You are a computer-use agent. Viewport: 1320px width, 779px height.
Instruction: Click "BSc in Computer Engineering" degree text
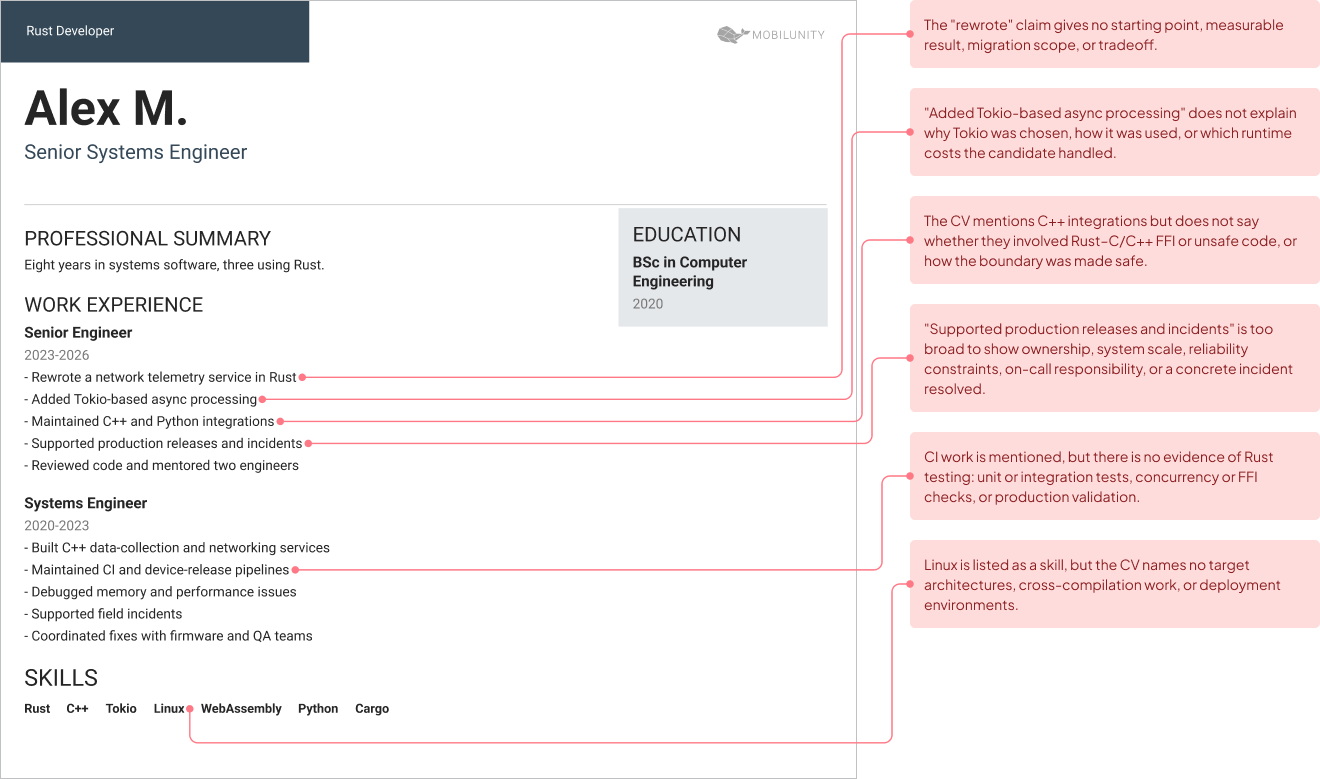pos(690,272)
